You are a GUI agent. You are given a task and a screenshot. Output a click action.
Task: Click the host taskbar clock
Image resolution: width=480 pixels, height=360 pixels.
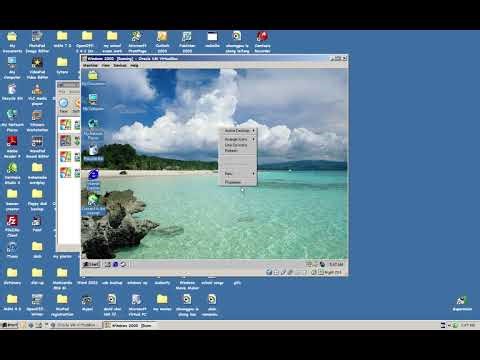pos(468,325)
